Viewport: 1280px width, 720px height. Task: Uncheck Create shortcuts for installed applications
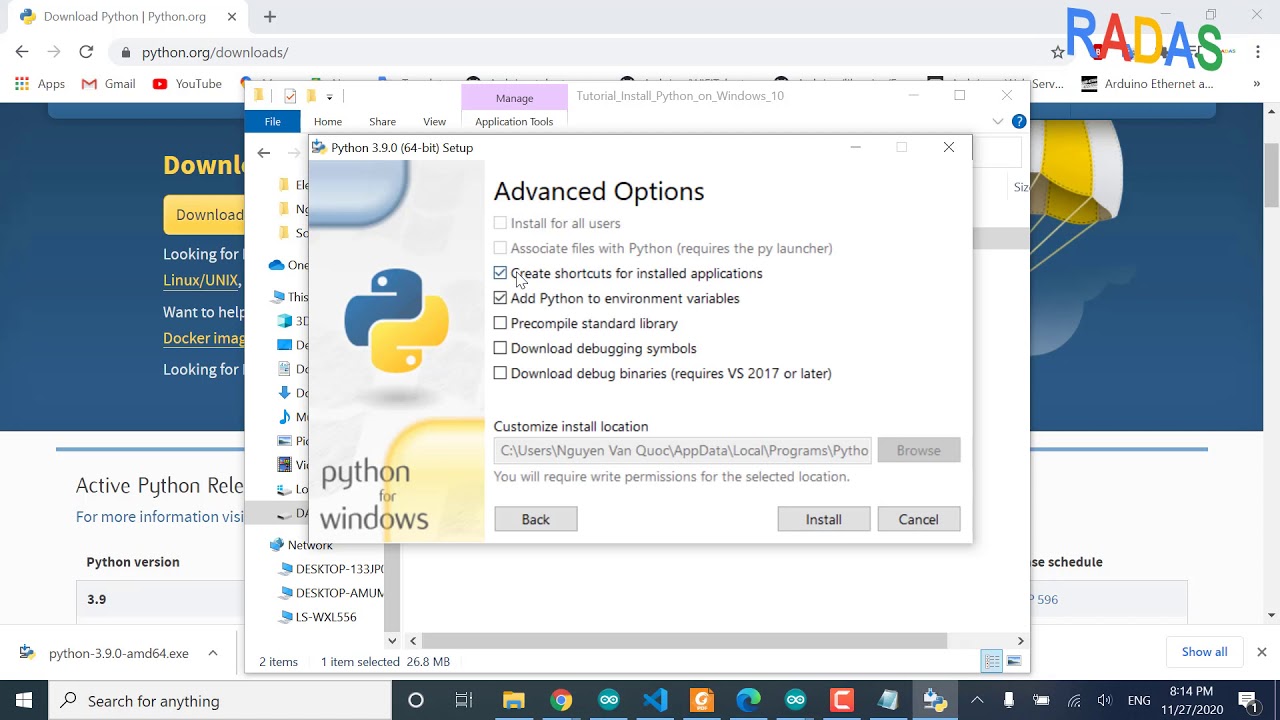pyautogui.click(x=500, y=273)
